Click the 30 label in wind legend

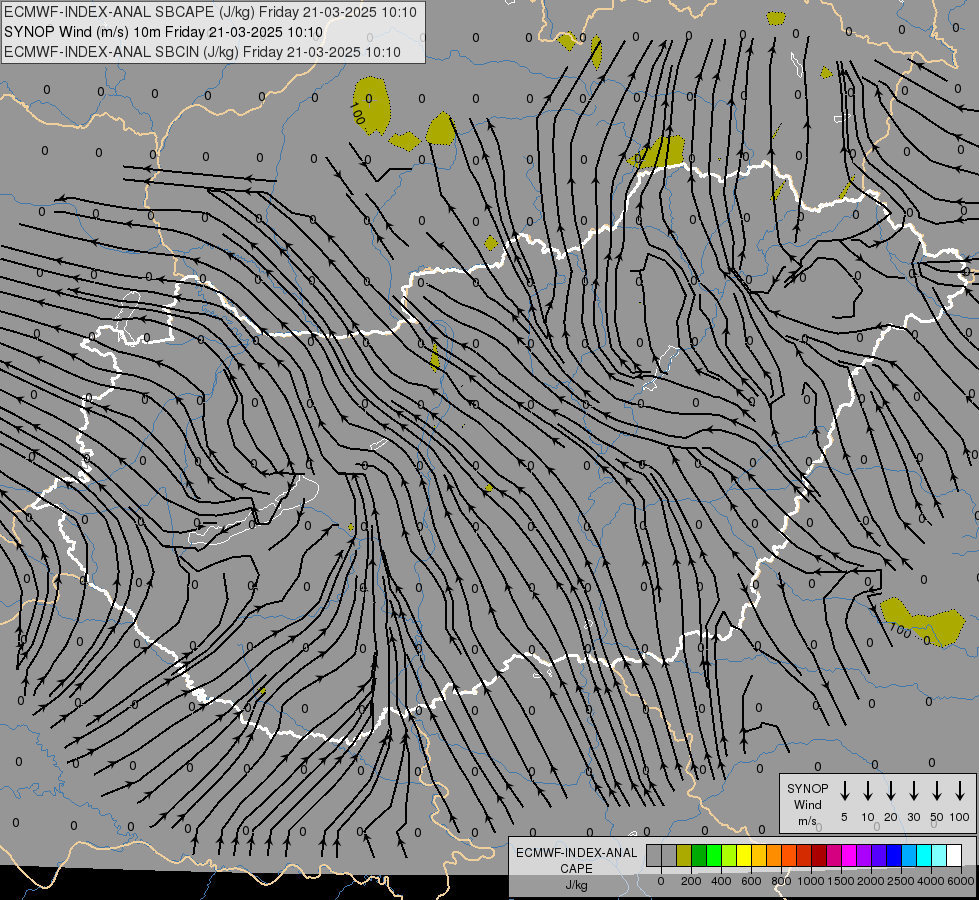[913, 817]
